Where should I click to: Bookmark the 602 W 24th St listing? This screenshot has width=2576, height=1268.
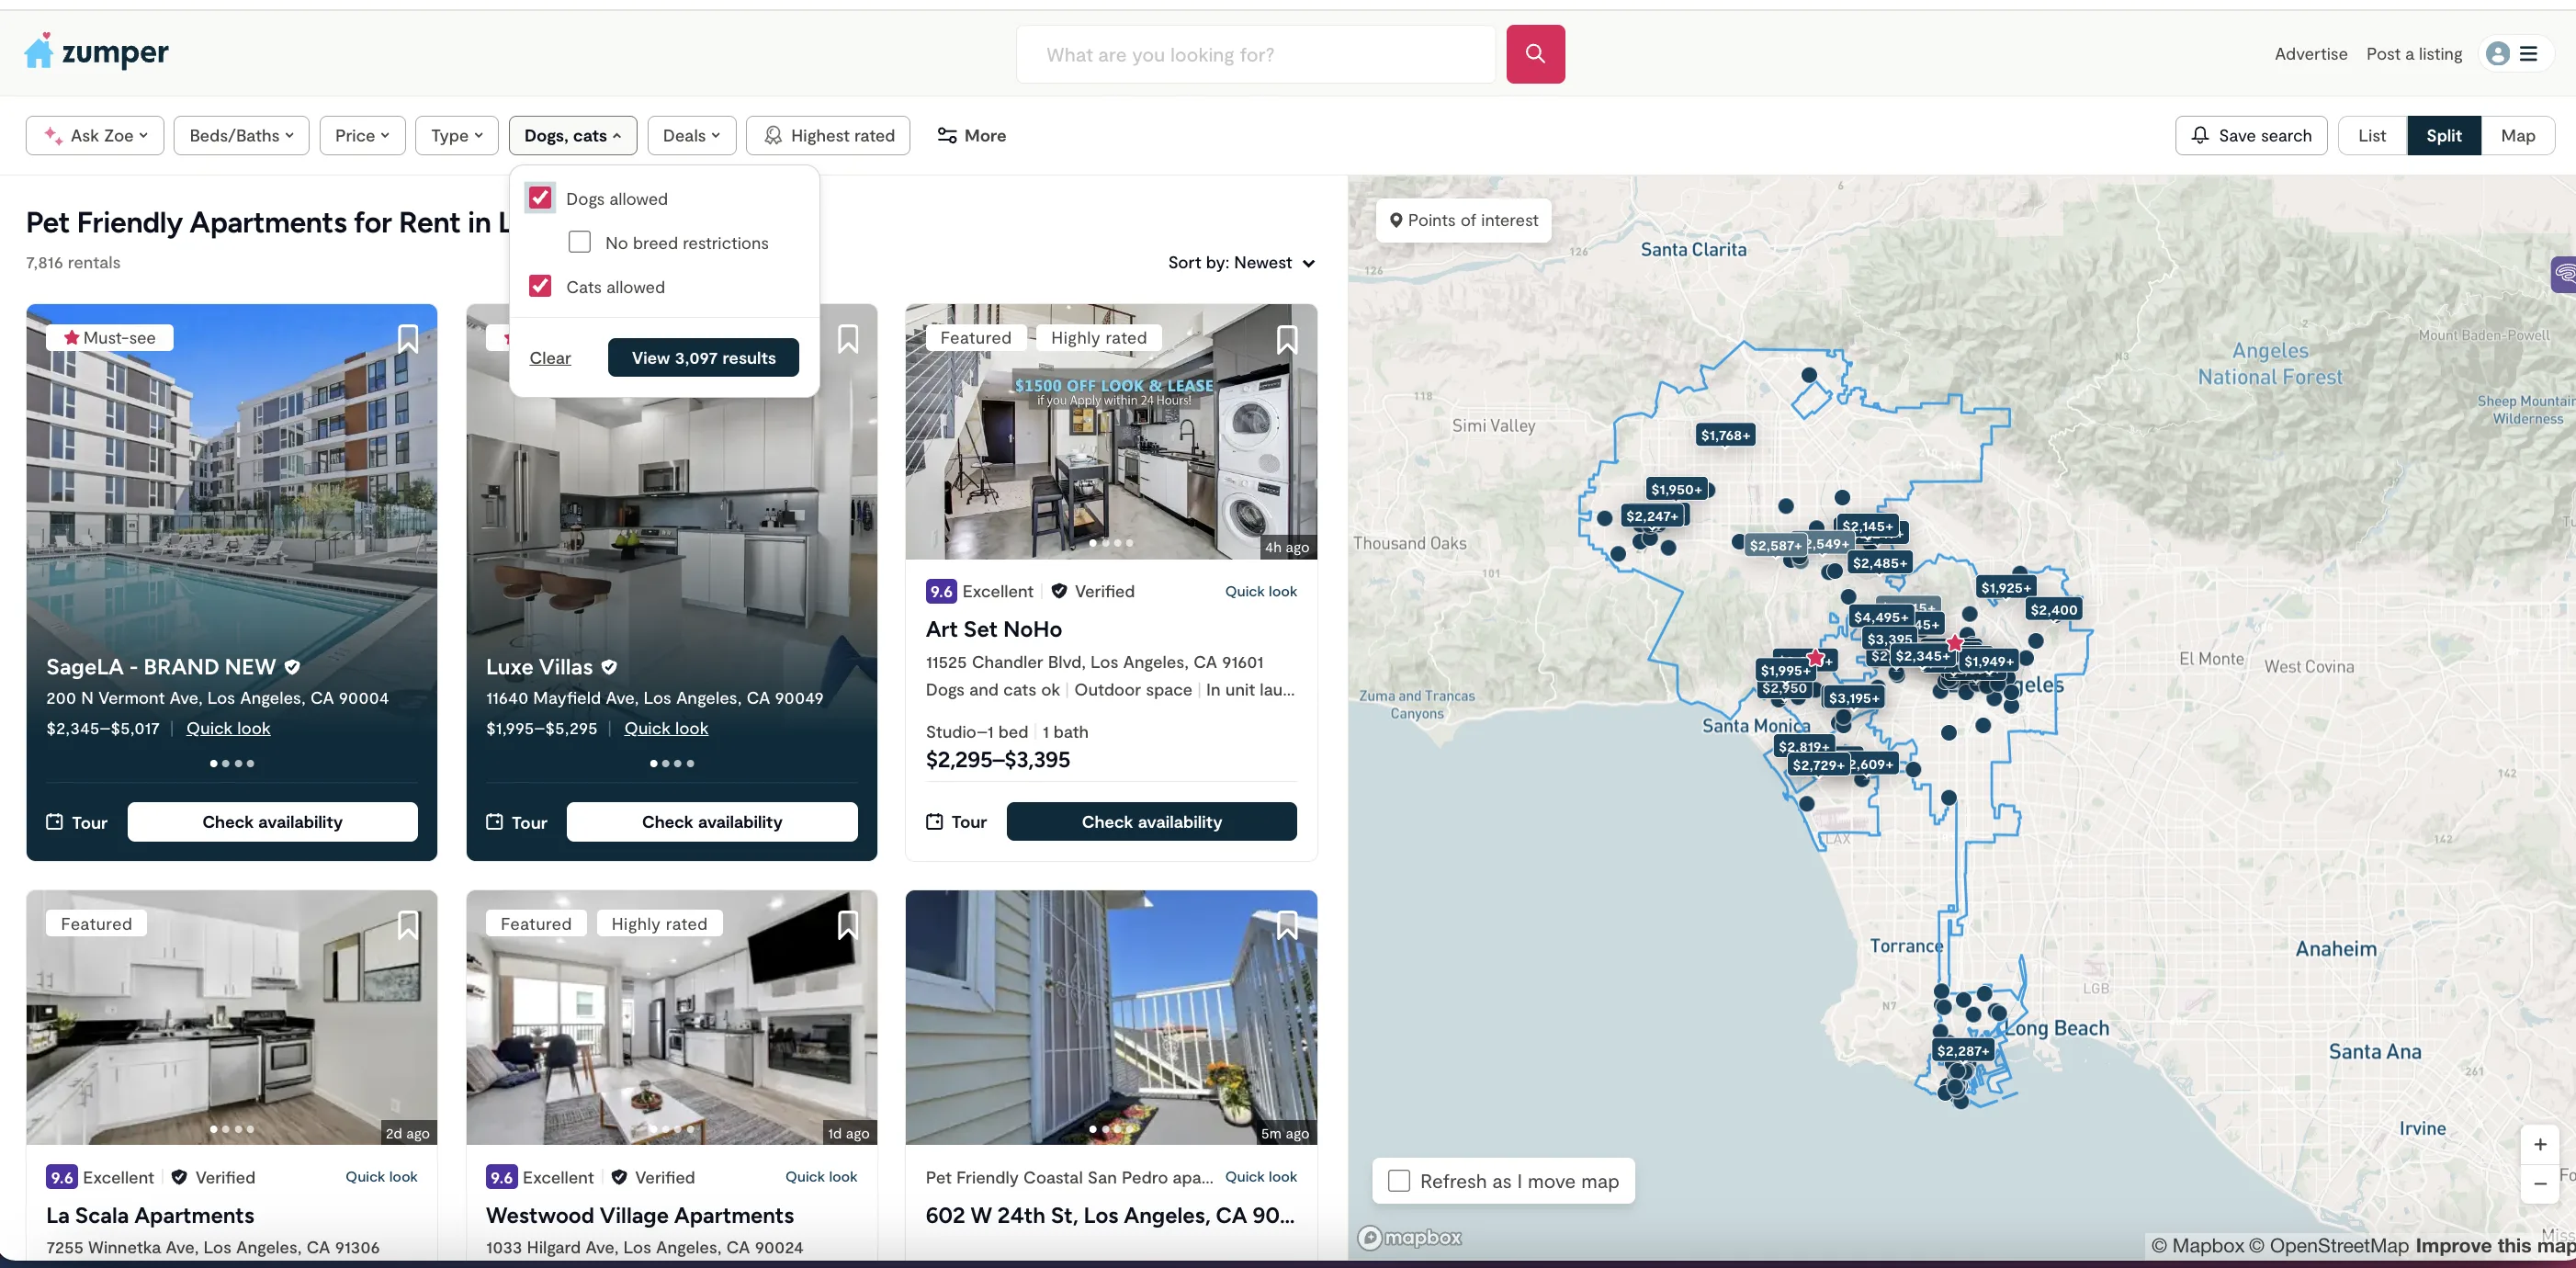click(1287, 925)
